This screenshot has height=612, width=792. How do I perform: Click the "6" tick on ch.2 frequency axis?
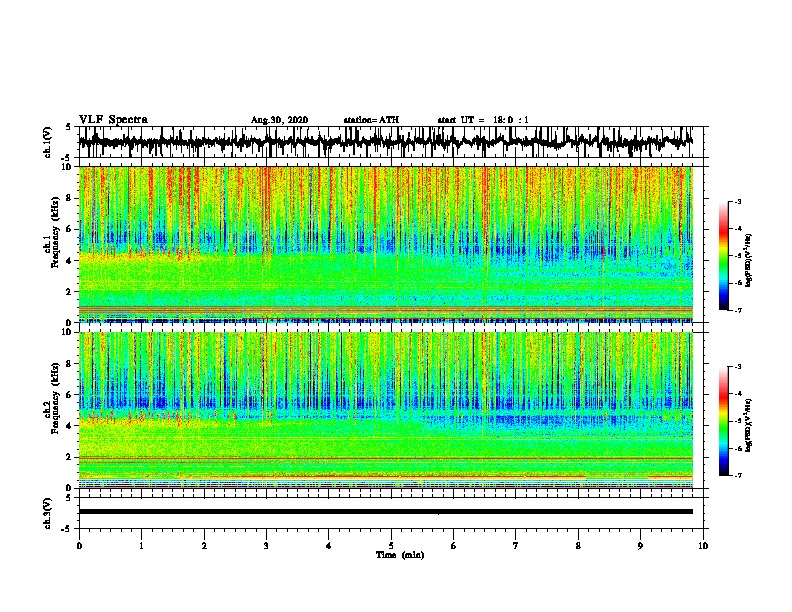(x=71, y=395)
